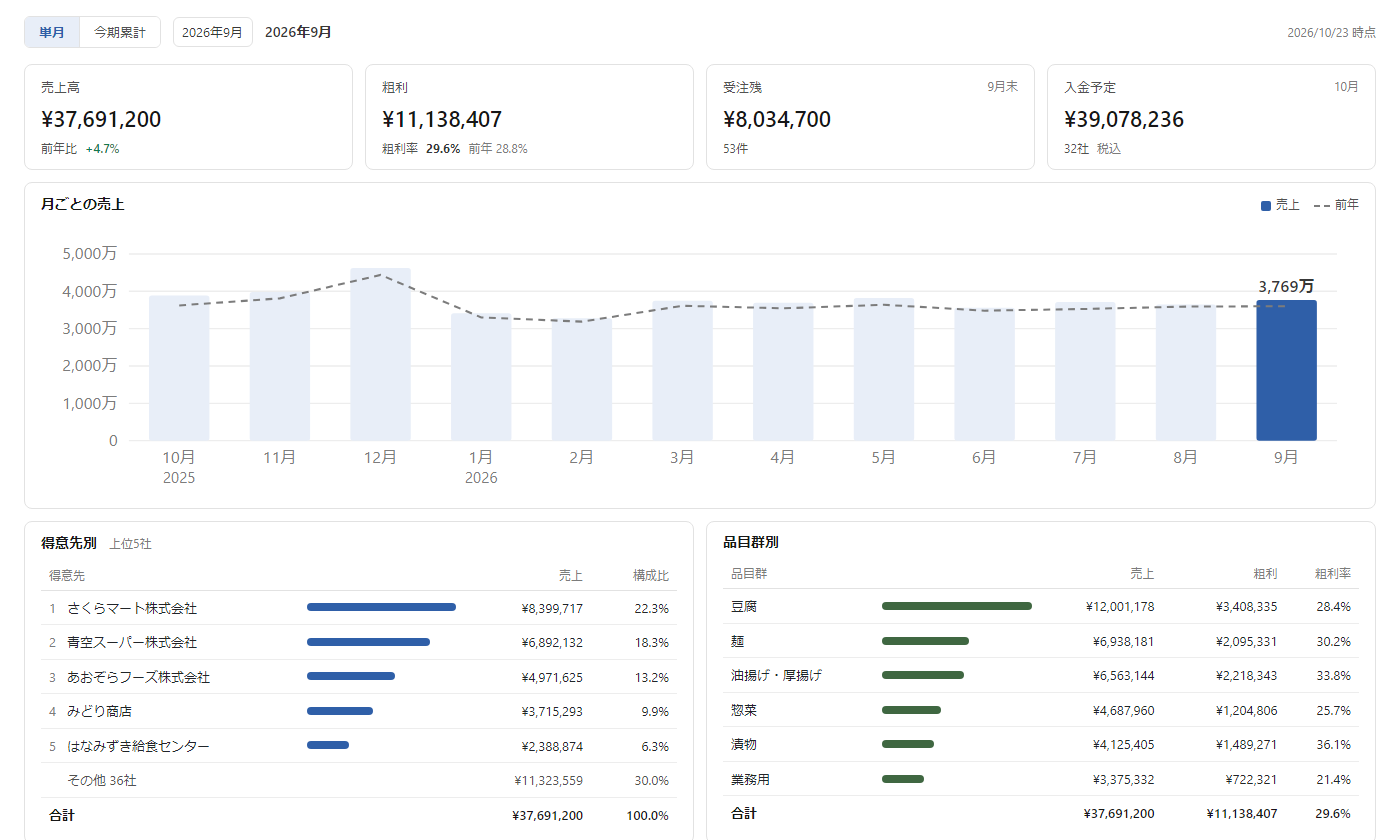1400x840 pixels.
Task: Click the ¥722,321 gross profit value
Action: pyautogui.click(x=1251, y=779)
